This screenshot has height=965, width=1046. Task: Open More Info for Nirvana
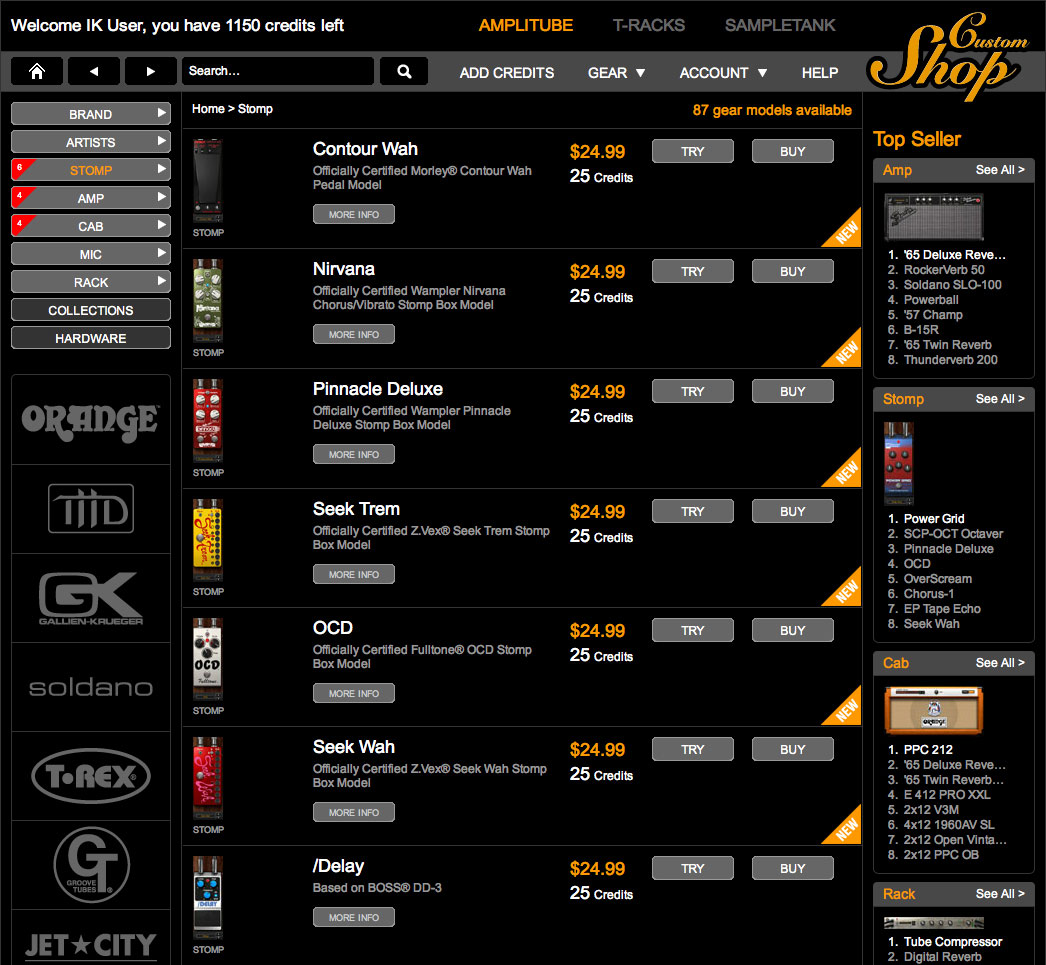354,334
